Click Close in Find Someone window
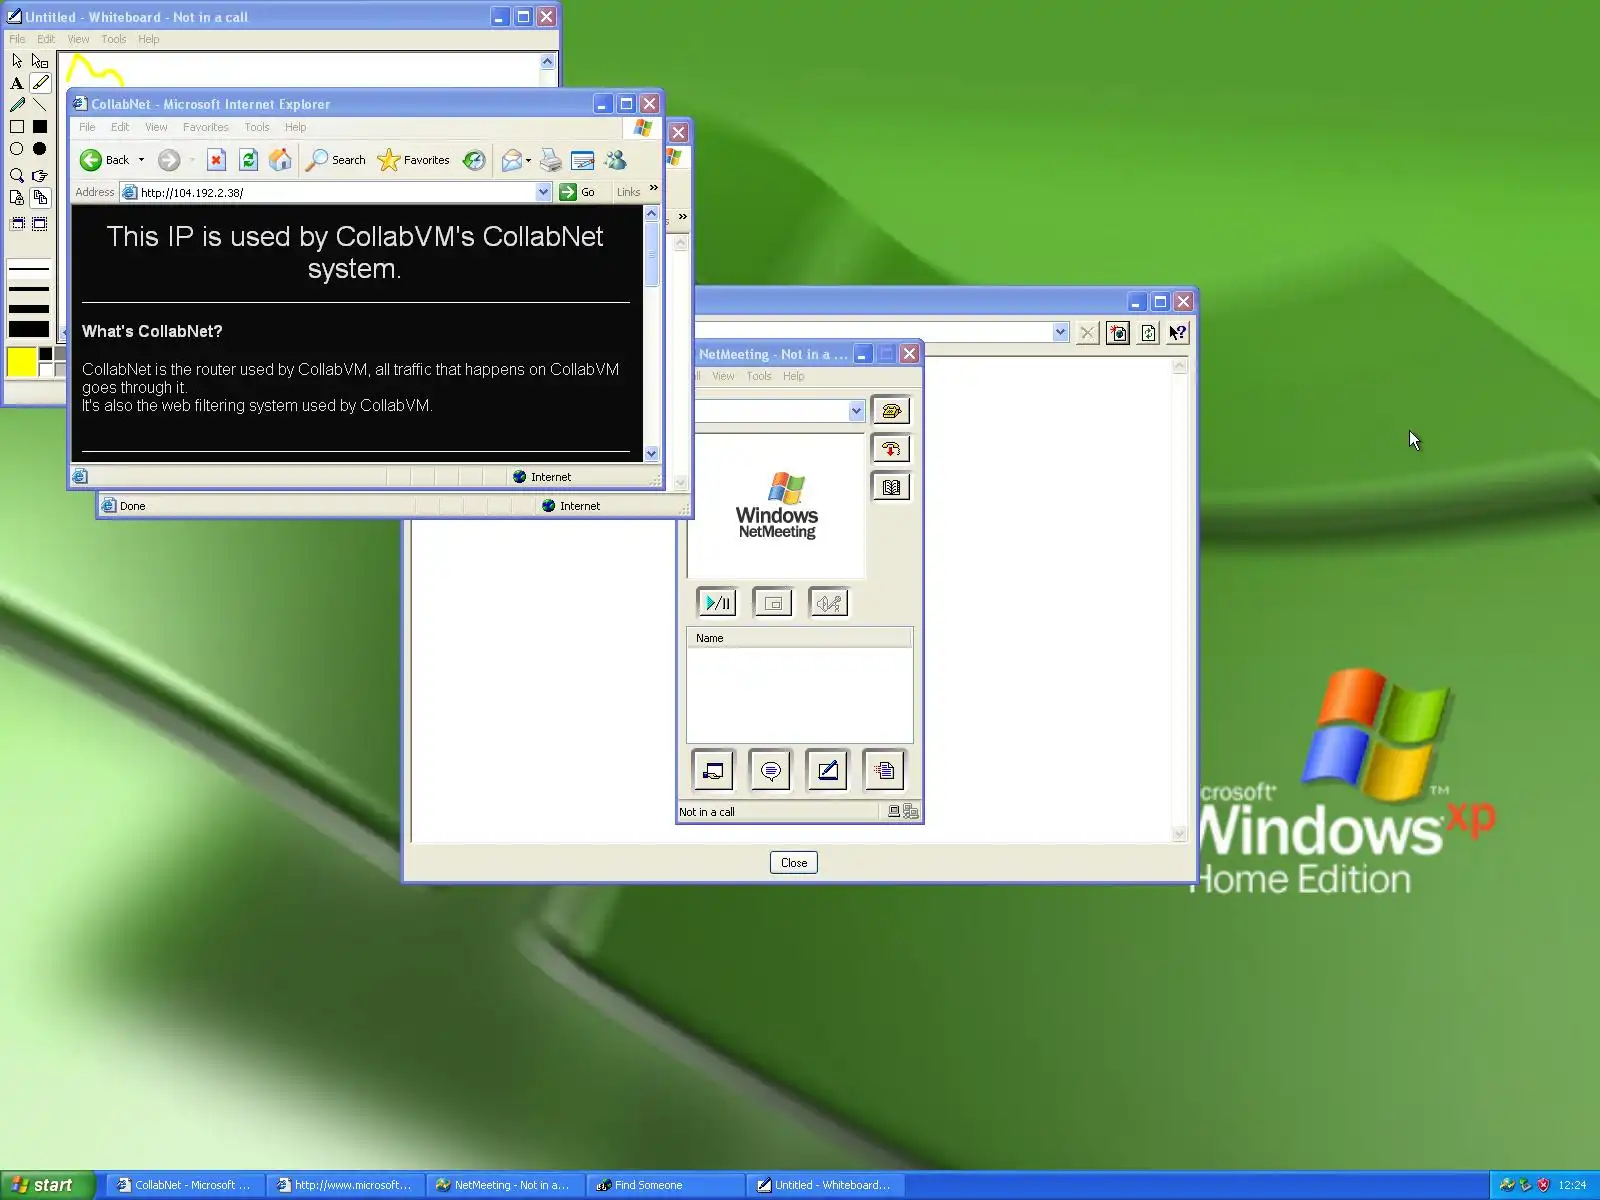 pyautogui.click(x=794, y=862)
